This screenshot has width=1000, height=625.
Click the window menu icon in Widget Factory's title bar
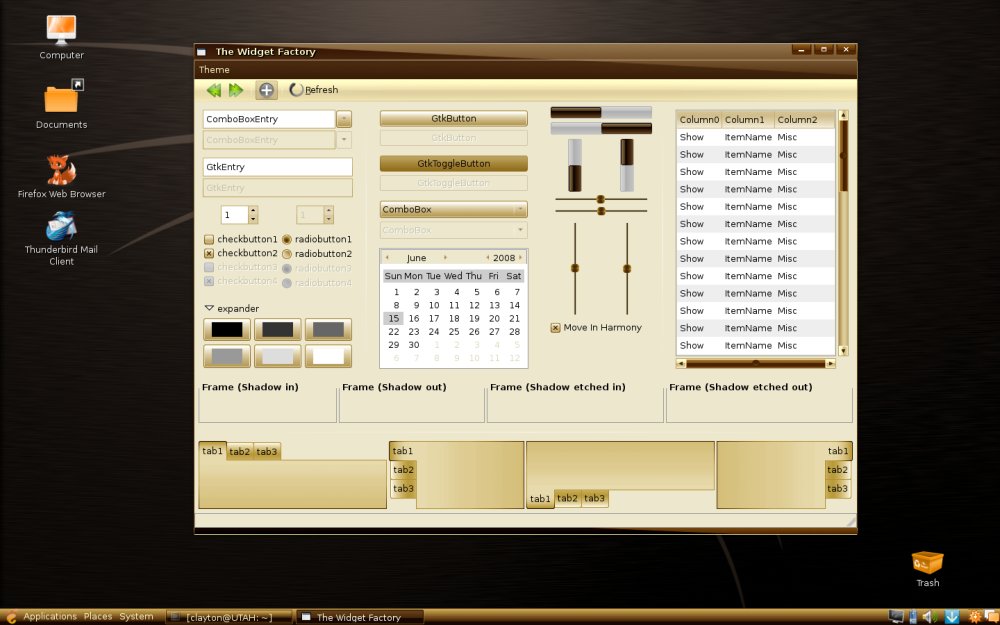(202, 52)
